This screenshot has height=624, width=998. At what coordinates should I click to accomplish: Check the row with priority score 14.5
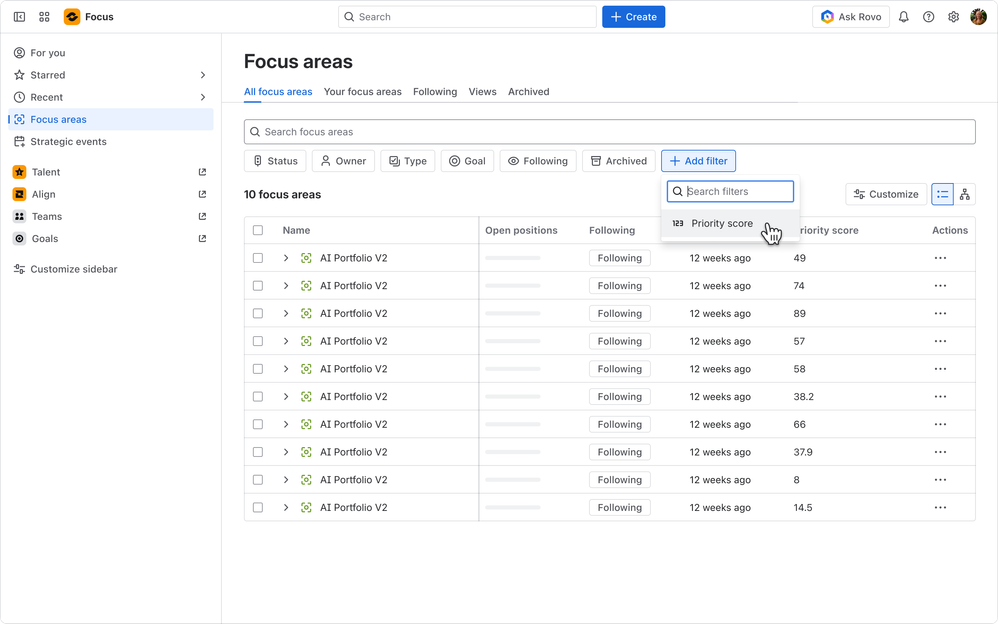(258, 507)
